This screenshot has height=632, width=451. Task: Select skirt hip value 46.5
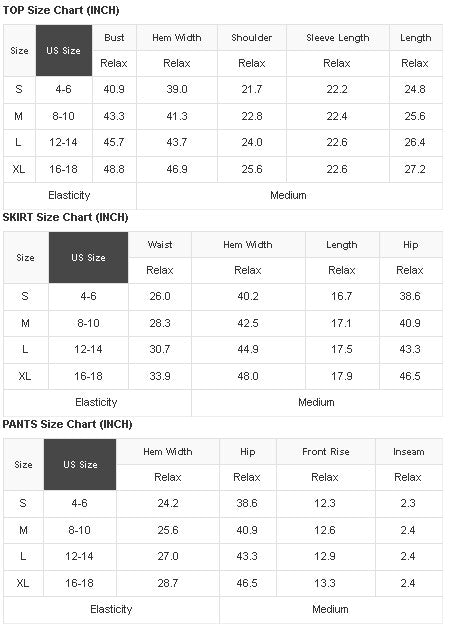click(x=410, y=376)
